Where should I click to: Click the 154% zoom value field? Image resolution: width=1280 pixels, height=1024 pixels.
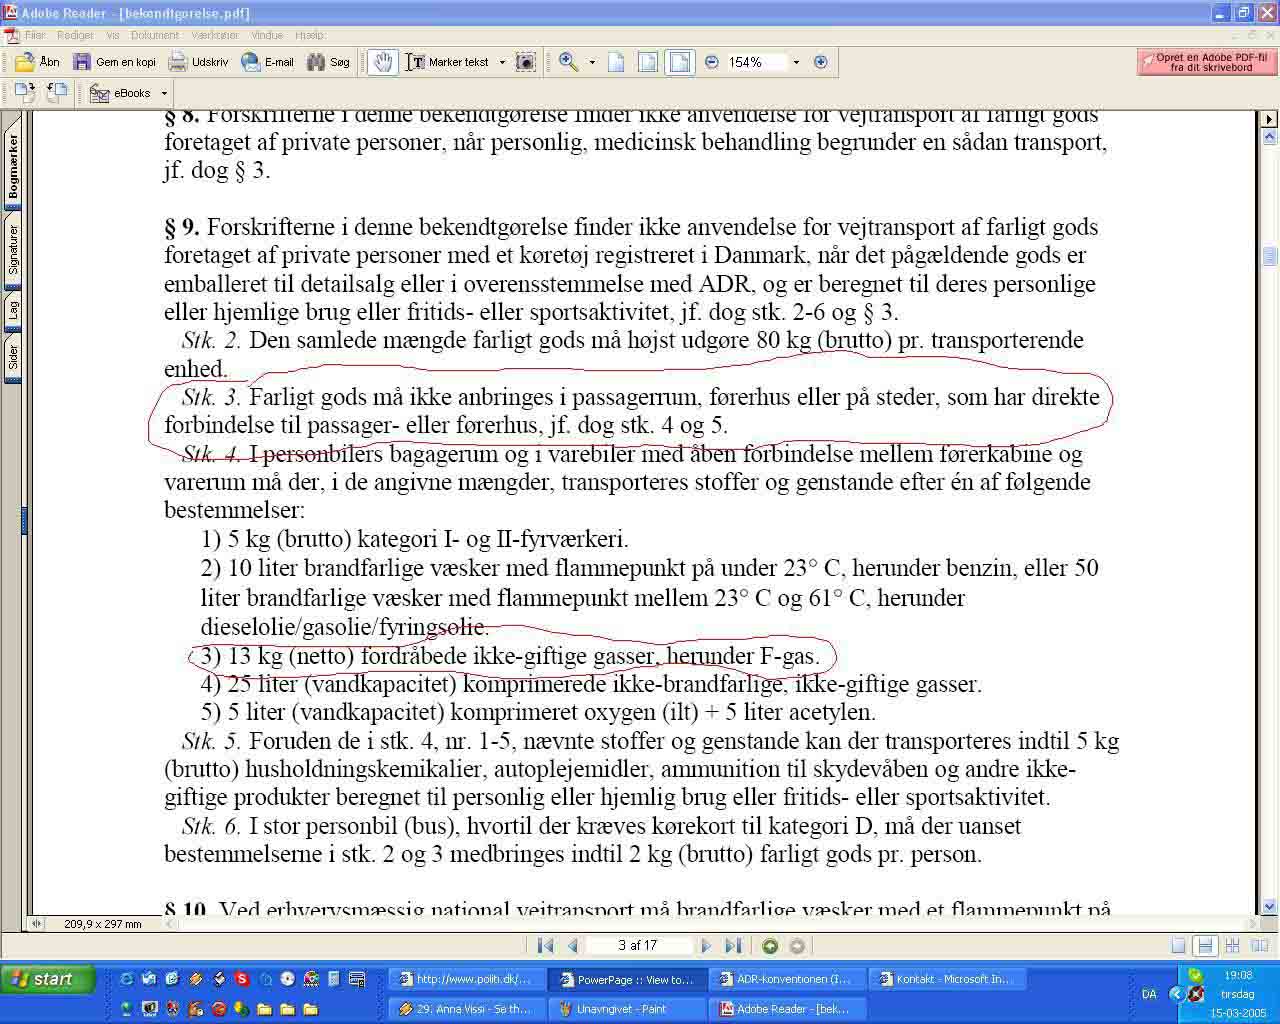pyautogui.click(x=755, y=62)
